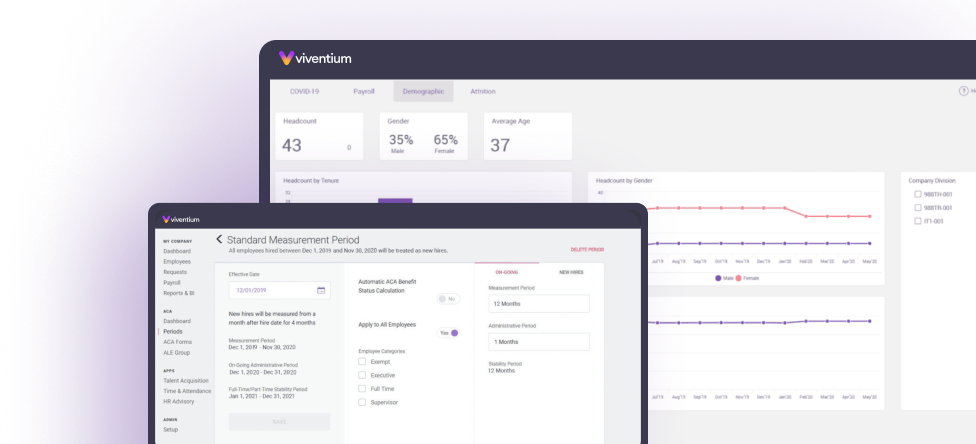Open the Attrition tab
The image size is (976, 444).
point(482,91)
